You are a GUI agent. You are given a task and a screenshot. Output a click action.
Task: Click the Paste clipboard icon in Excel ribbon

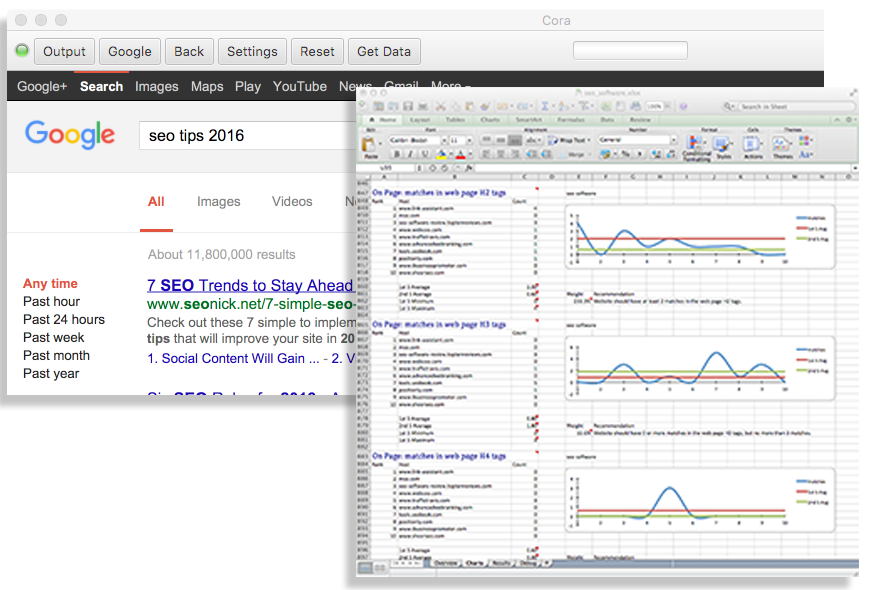(368, 145)
